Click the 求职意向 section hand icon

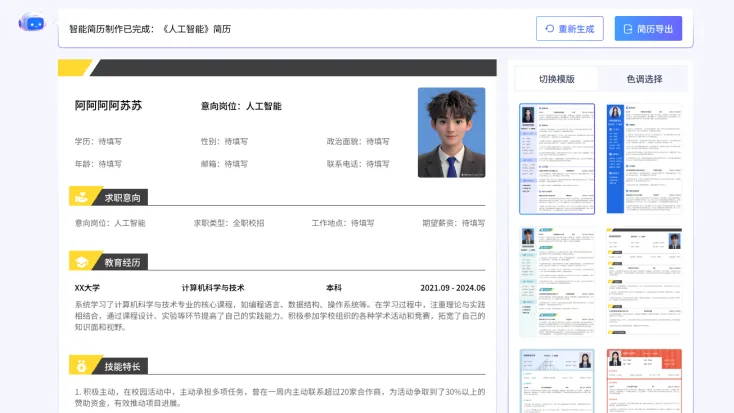pos(81,197)
